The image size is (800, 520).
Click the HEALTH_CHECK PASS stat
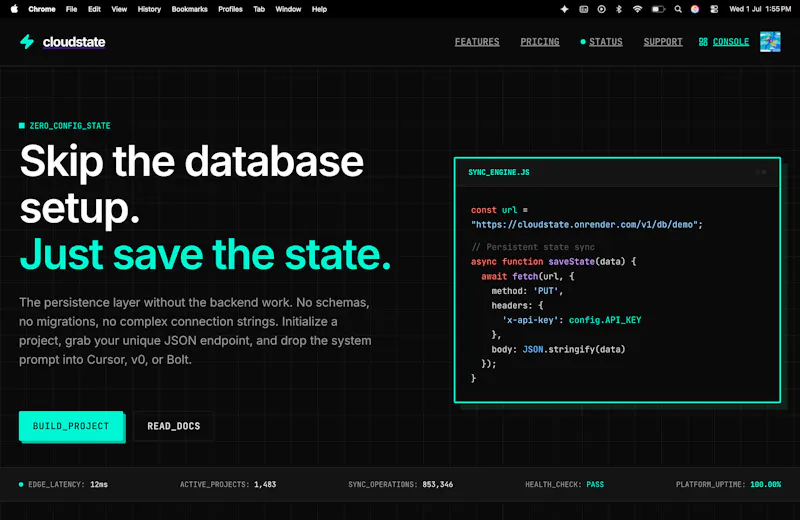564,484
